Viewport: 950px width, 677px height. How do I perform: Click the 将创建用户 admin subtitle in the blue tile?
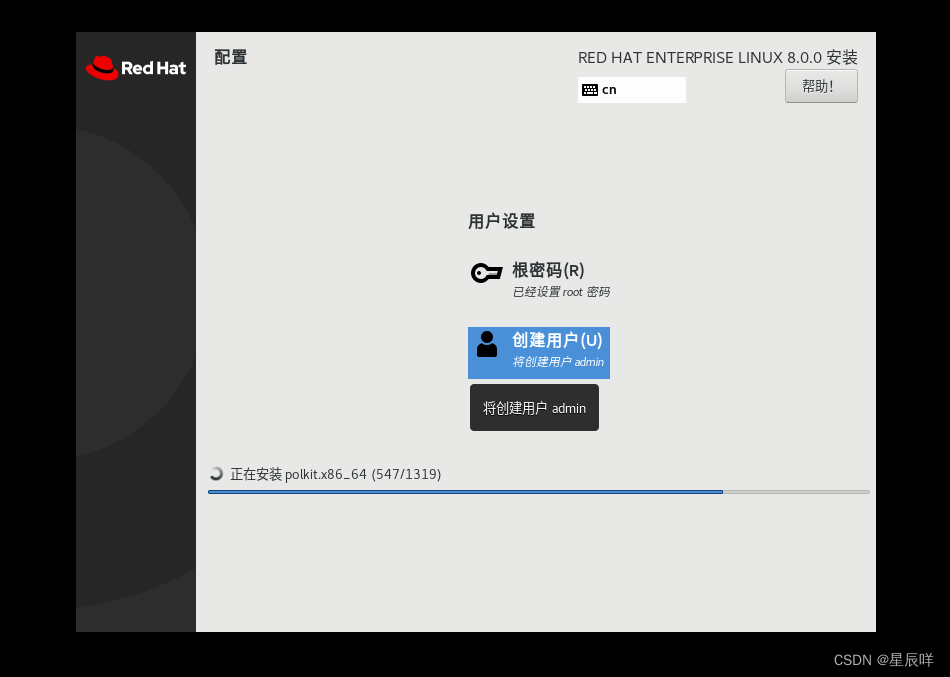(558, 362)
